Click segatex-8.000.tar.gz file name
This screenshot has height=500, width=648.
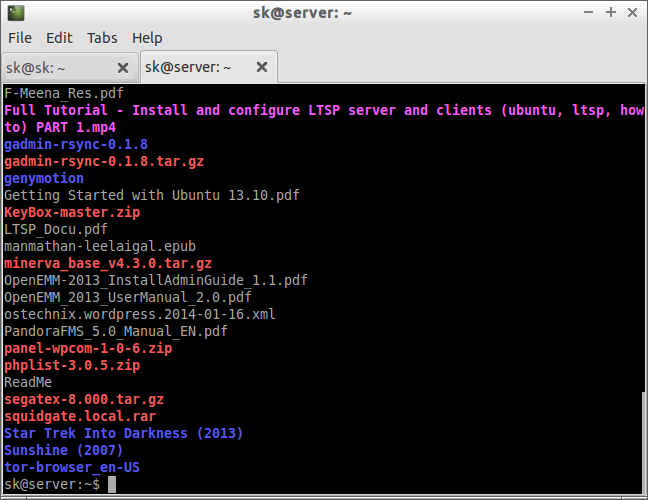[x=84, y=399]
